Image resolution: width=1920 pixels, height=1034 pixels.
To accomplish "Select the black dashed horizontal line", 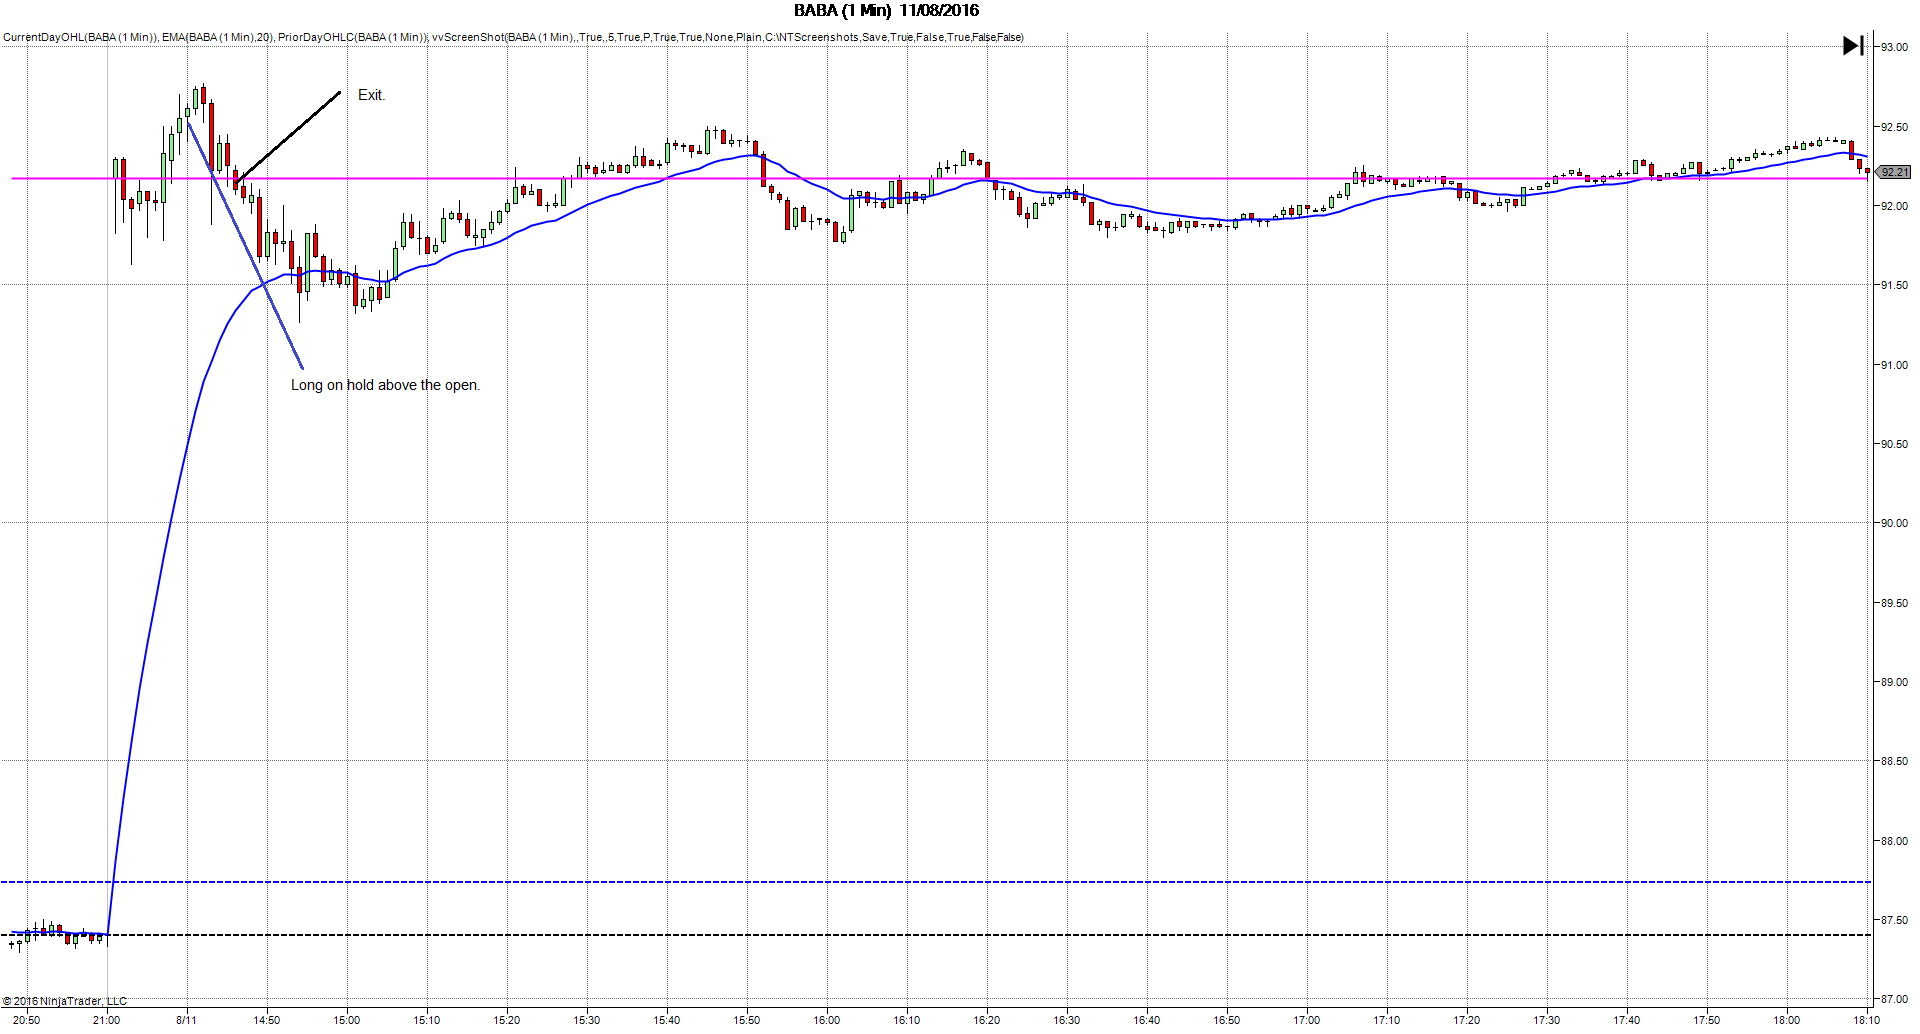I will click(x=935, y=935).
